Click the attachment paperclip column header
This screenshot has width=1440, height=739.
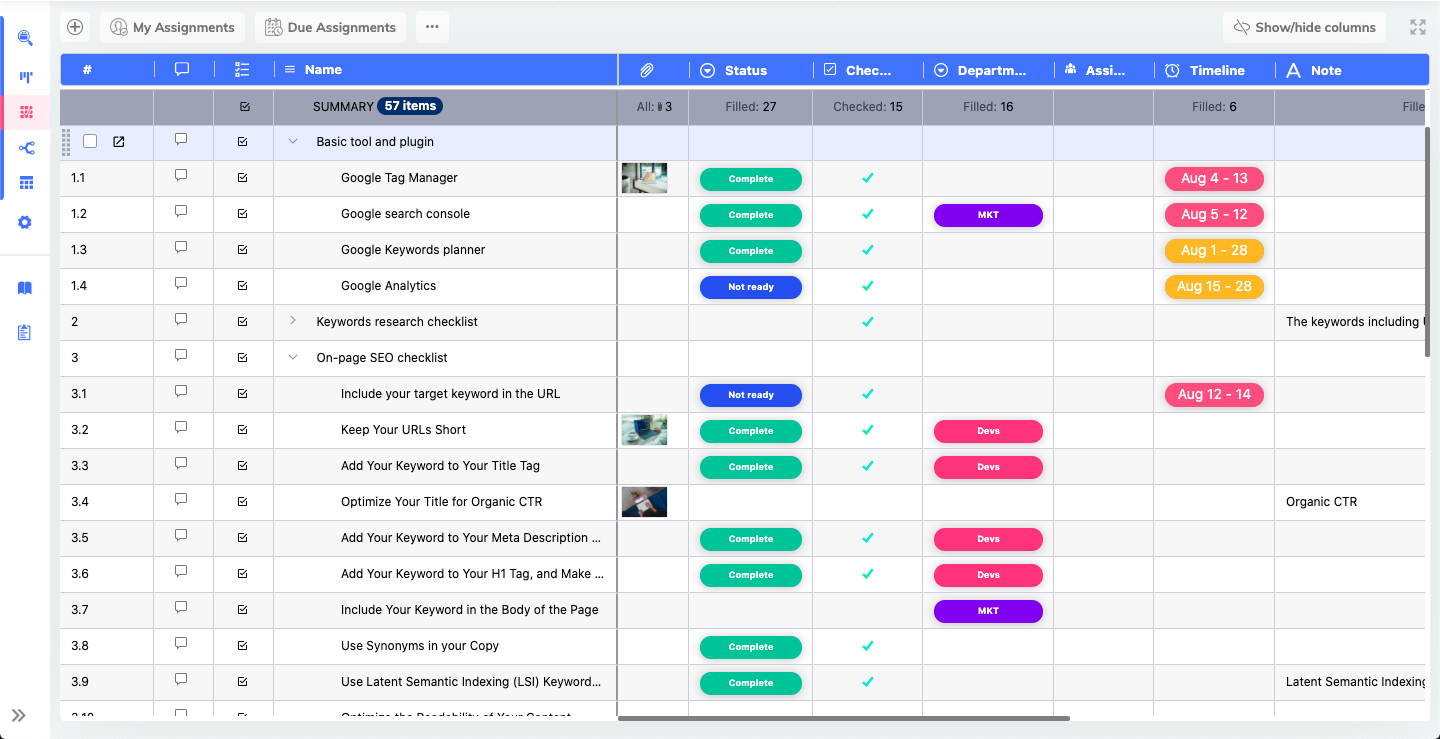pyautogui.click(x=647, y=70)
